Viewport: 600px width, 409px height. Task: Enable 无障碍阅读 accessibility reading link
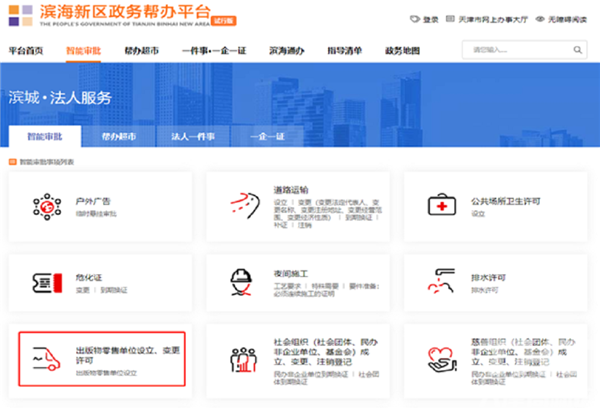(567, 19)
